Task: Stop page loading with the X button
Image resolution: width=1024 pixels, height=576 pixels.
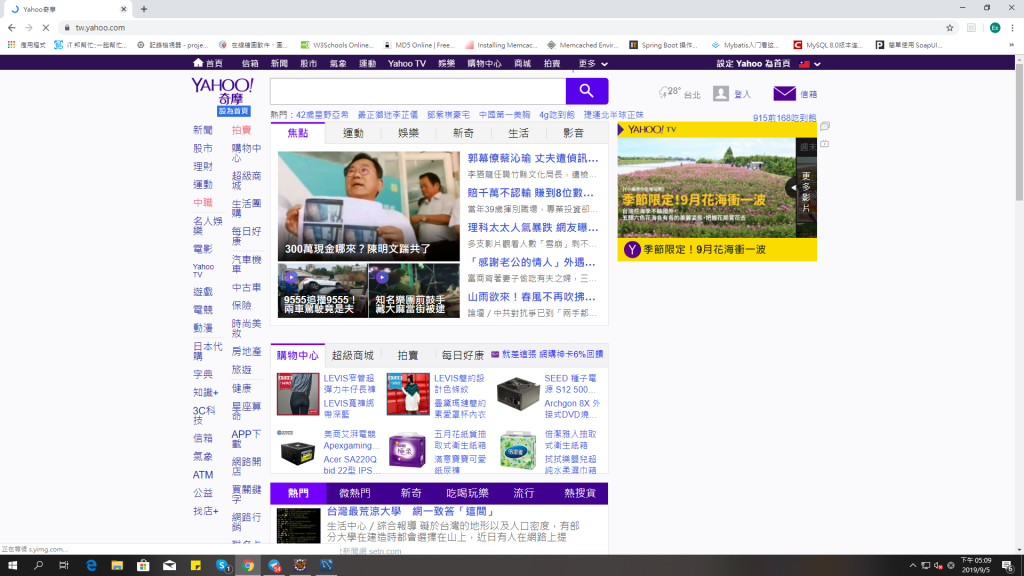Action: pos(46,27)
